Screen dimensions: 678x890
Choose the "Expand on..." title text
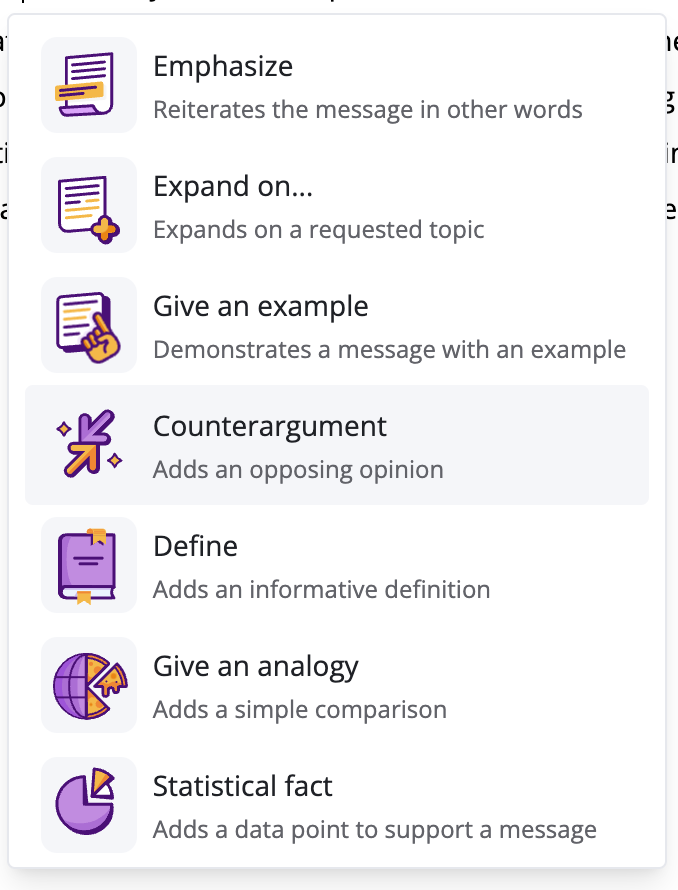(x=228, y=187)
